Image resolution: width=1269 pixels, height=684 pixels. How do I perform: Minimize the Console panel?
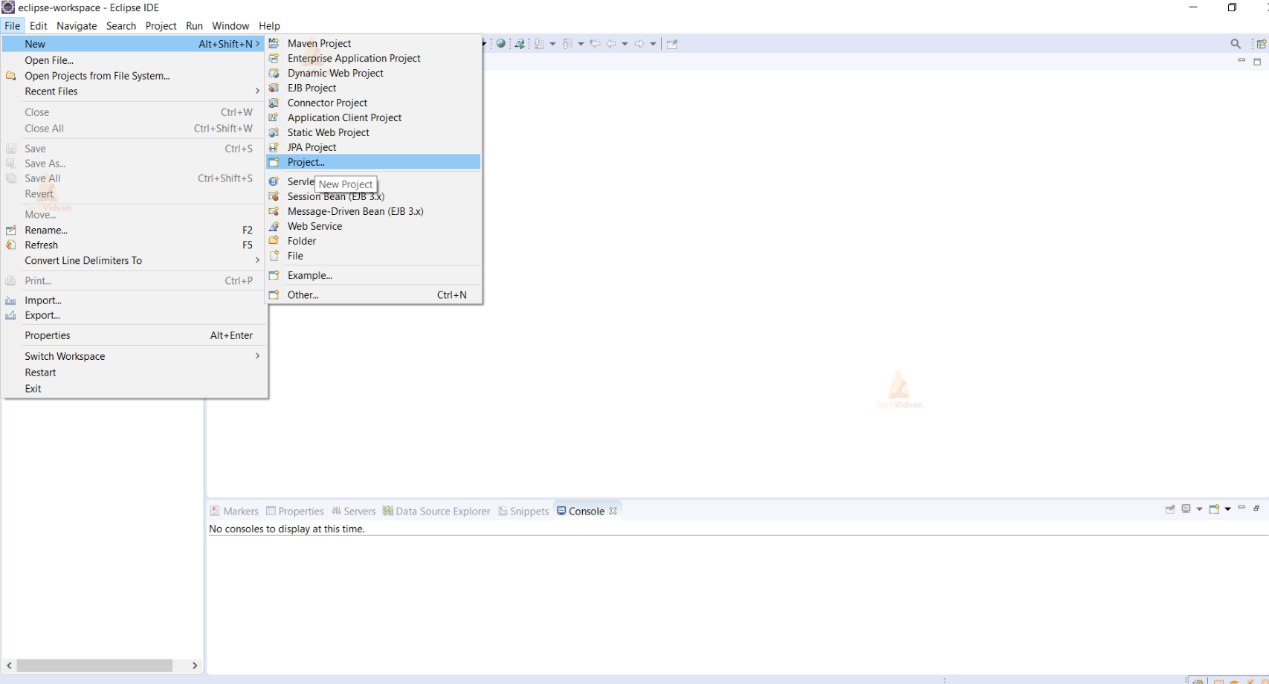(x=1242, y=507)
